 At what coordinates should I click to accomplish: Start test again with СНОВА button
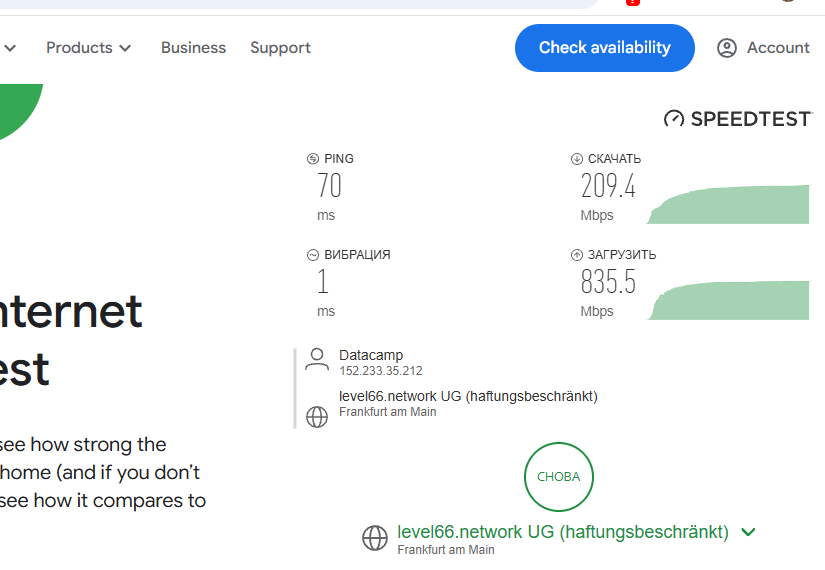click(x=559, y=477)
